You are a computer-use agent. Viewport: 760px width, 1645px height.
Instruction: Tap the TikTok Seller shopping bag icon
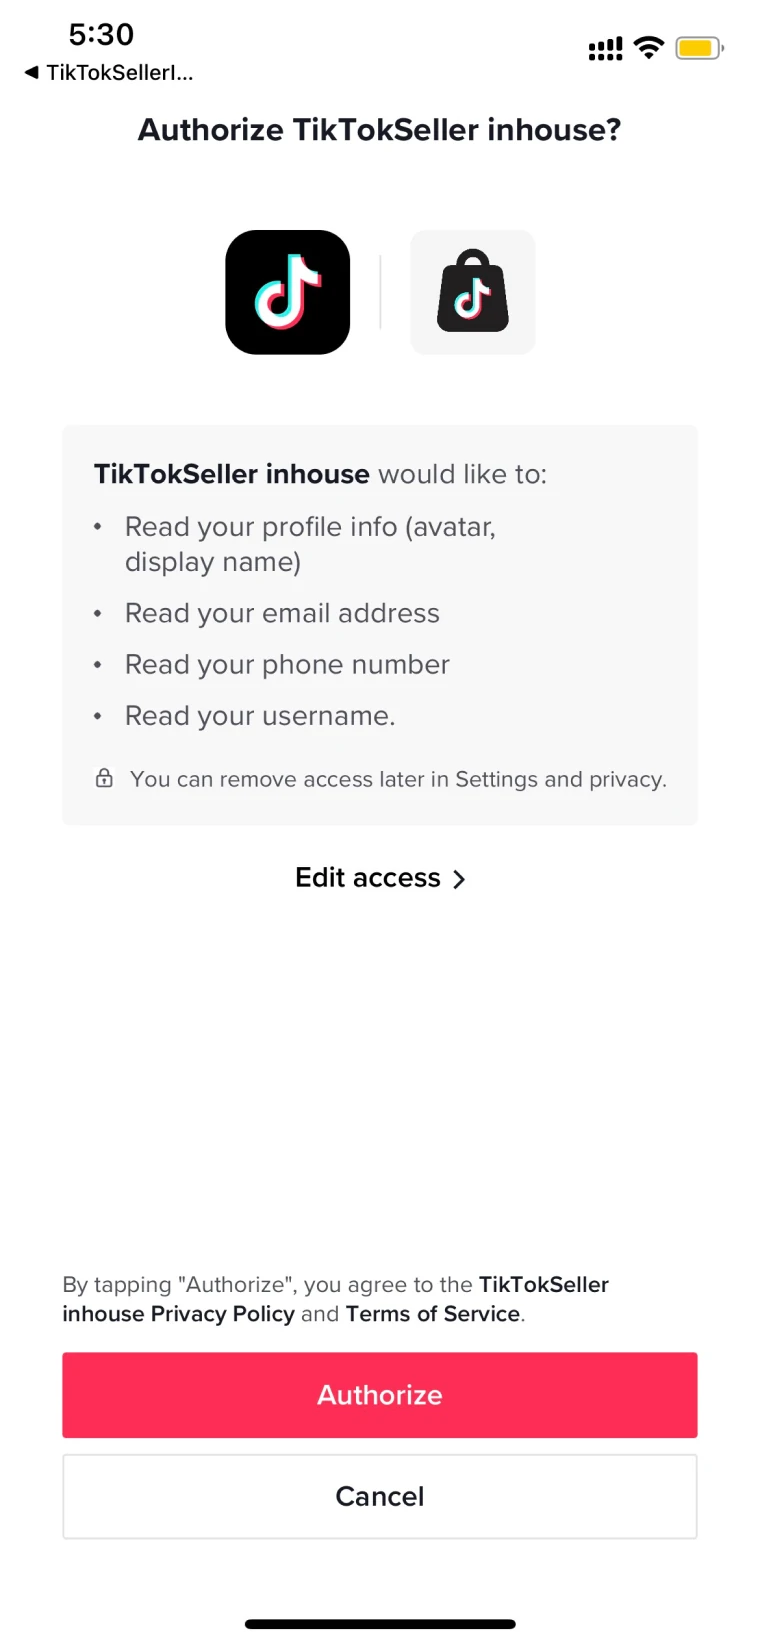click(x=473, y=292)
